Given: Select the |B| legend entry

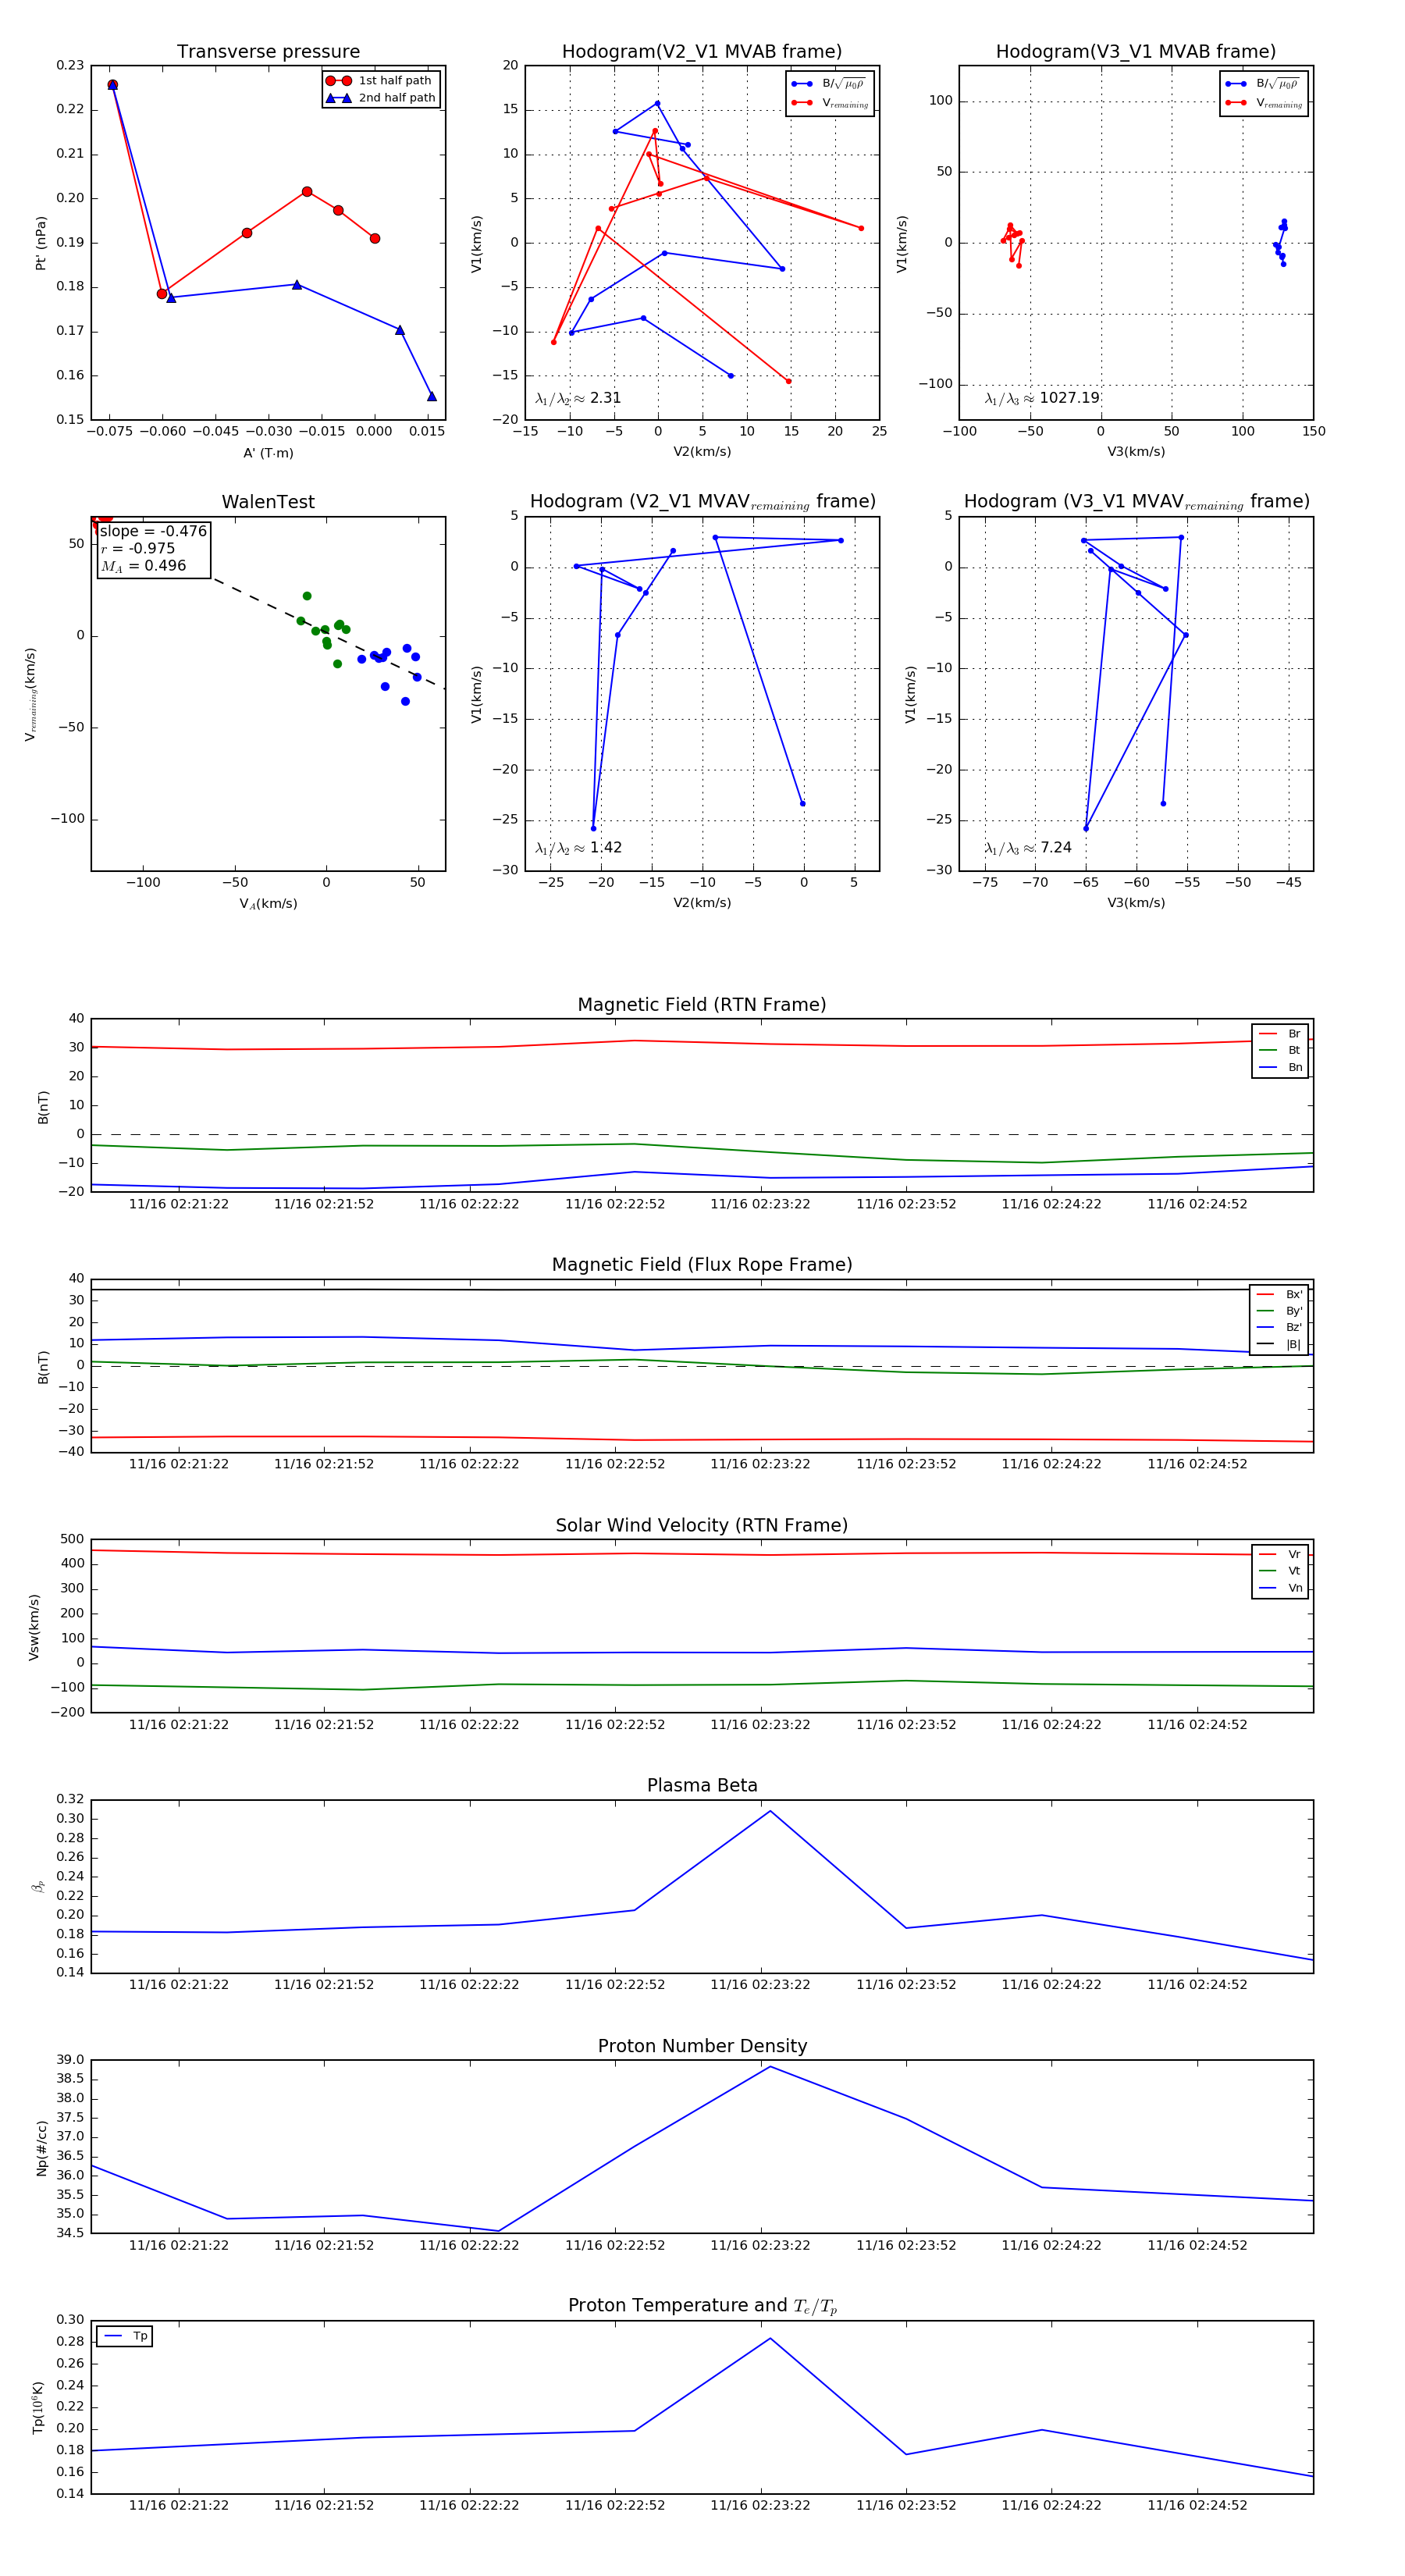Looking at the screenshot, I should (1279, 1344).
